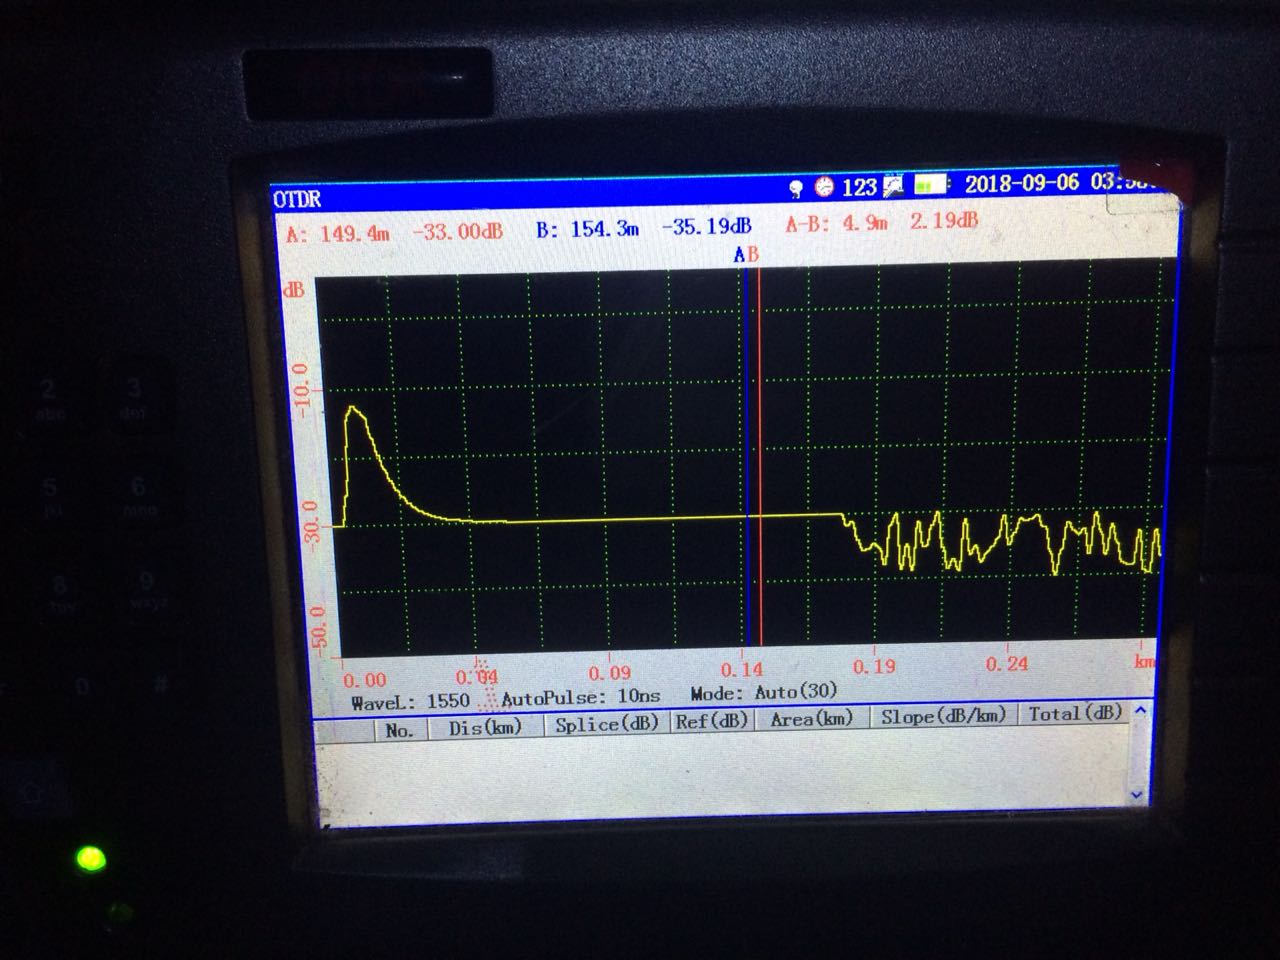Click the AutoPulse: 10ns setting
This screenshot has height=960, width=1280.
[x=581, y=697]
